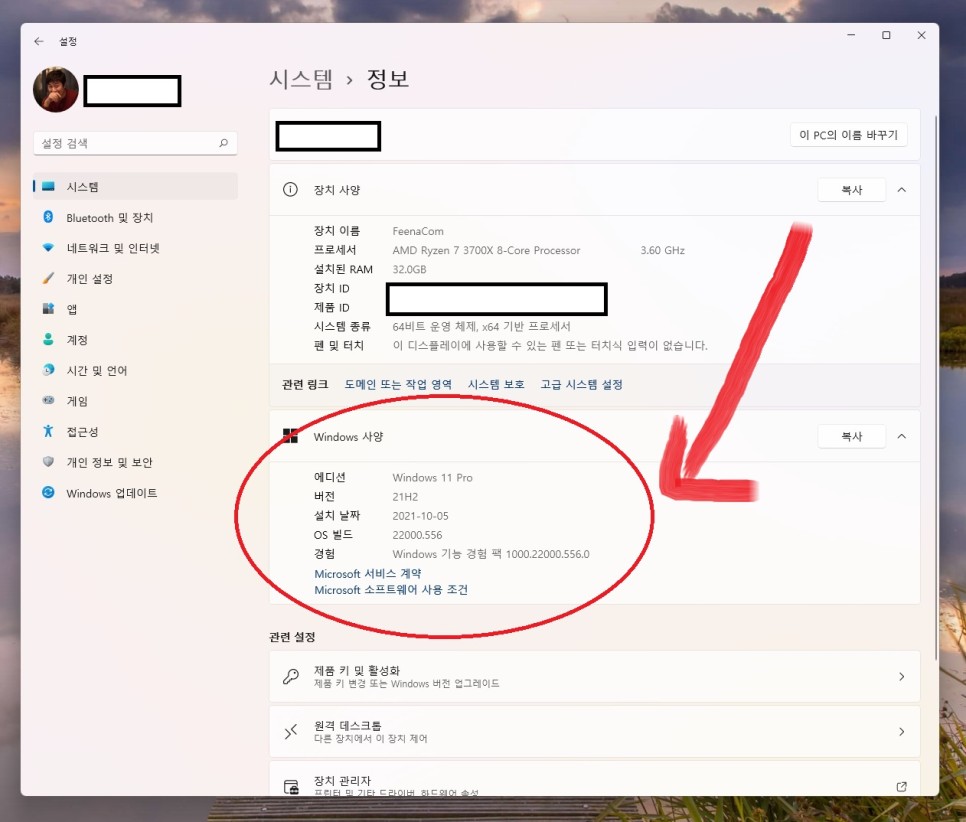Click the 시간 및 언어 globe icon
Viewport: 966px width, 822px height.
(48, 370)
